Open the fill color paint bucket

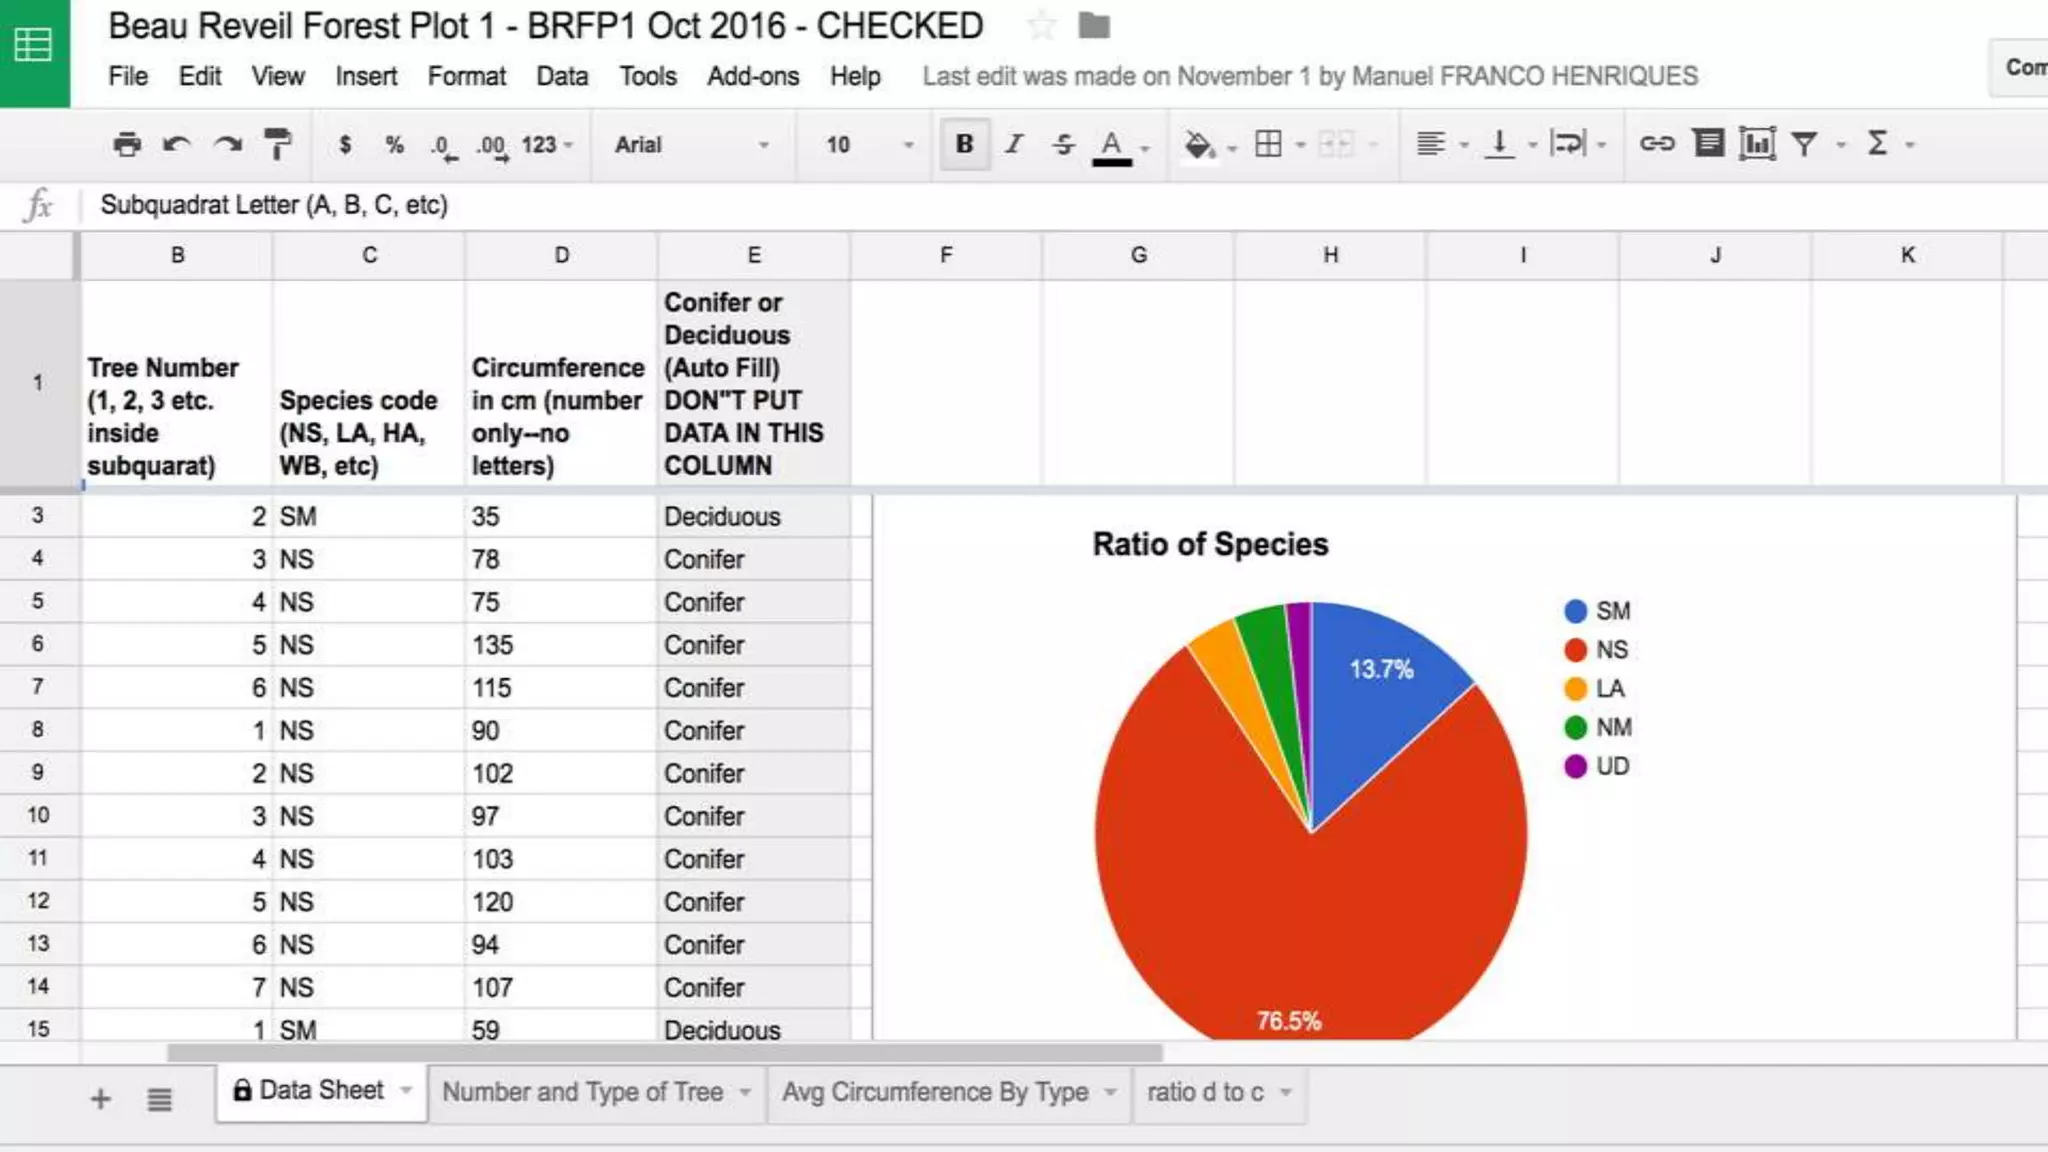(x=1199, y=145)
